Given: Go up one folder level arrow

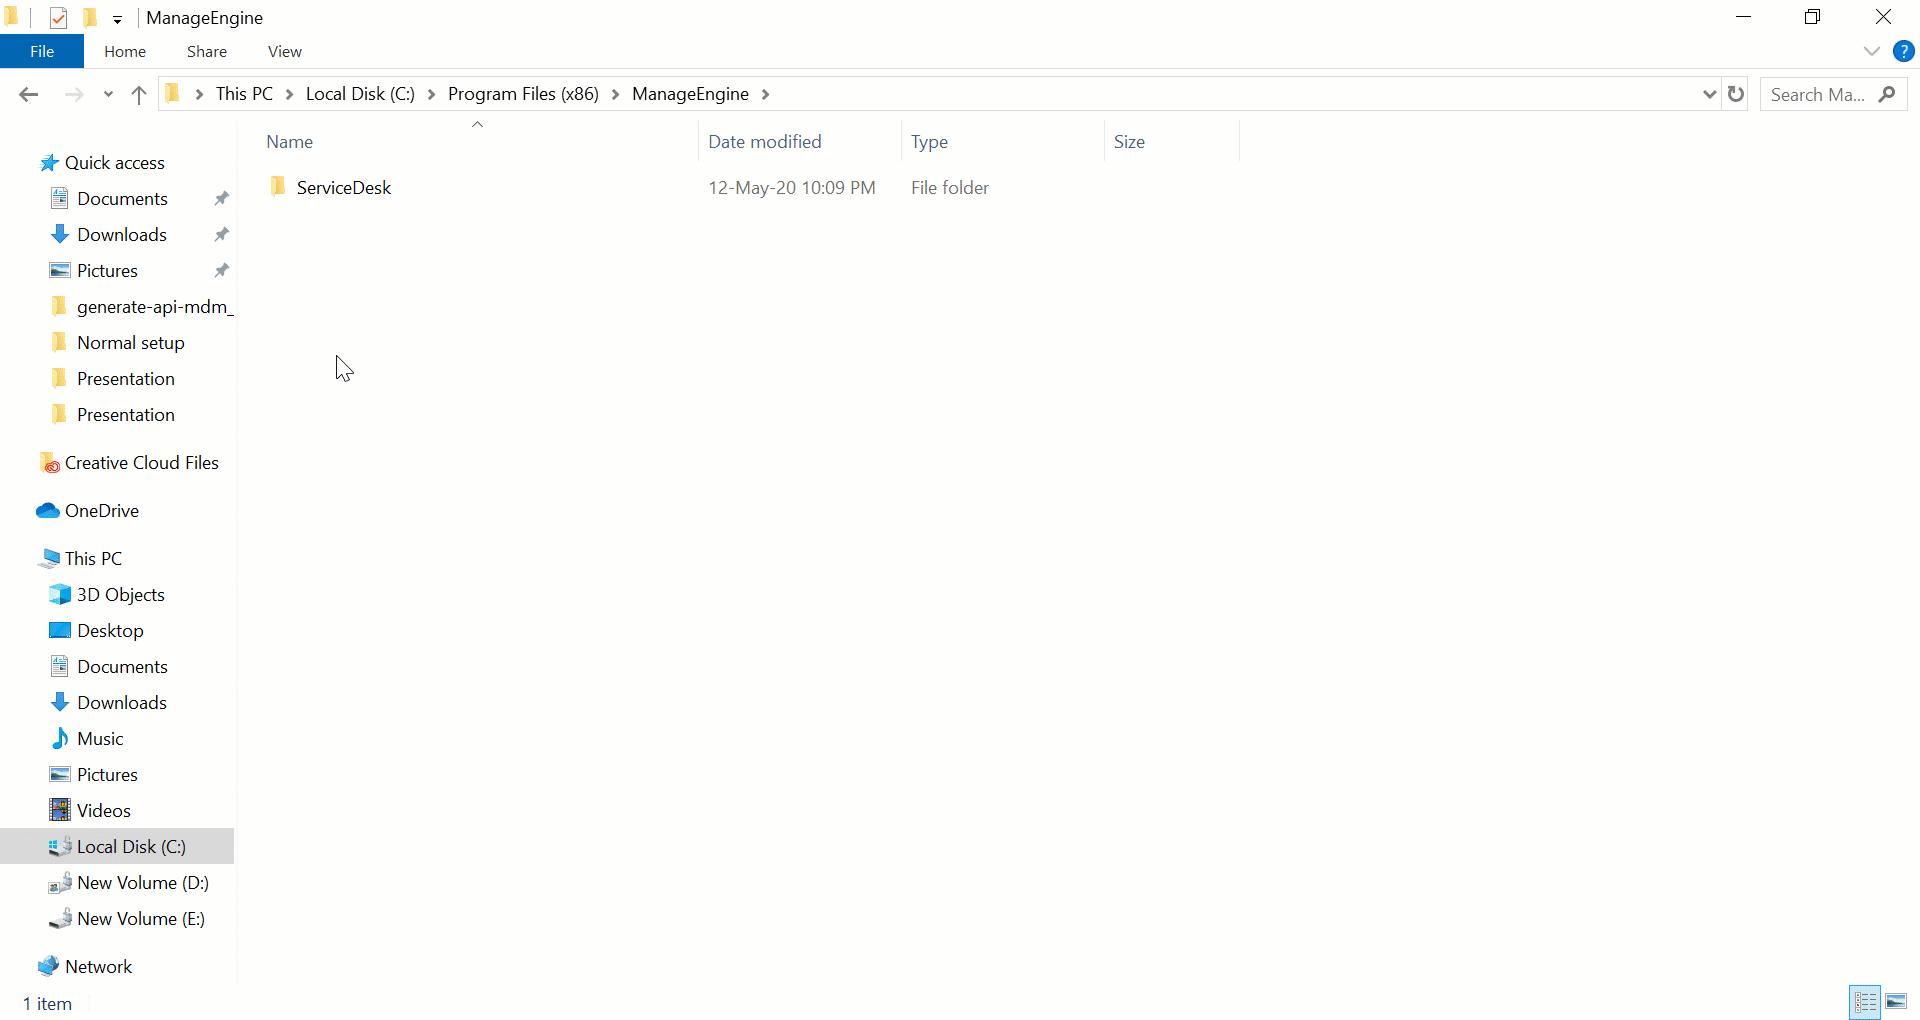Looking at the screenshot, I should [x=139, y=94].
